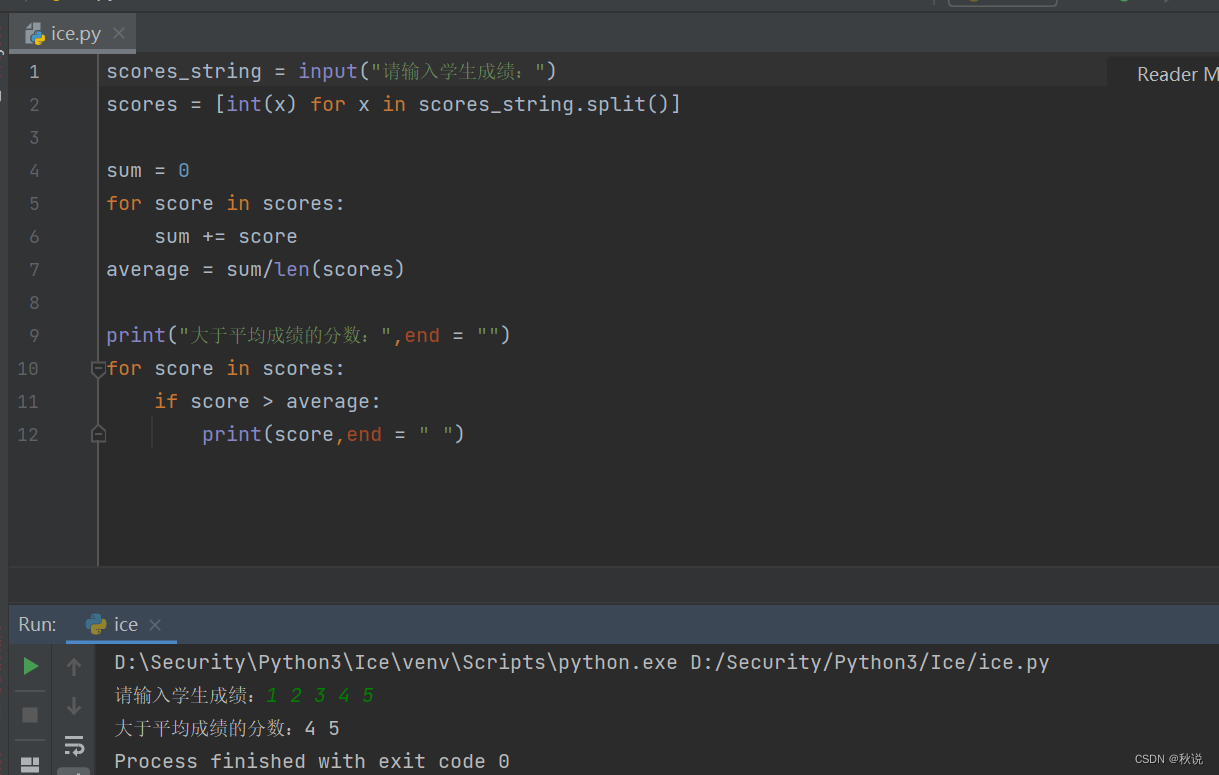Click the fold end marker at line 12
The image size is (1219, 775).
98,434
